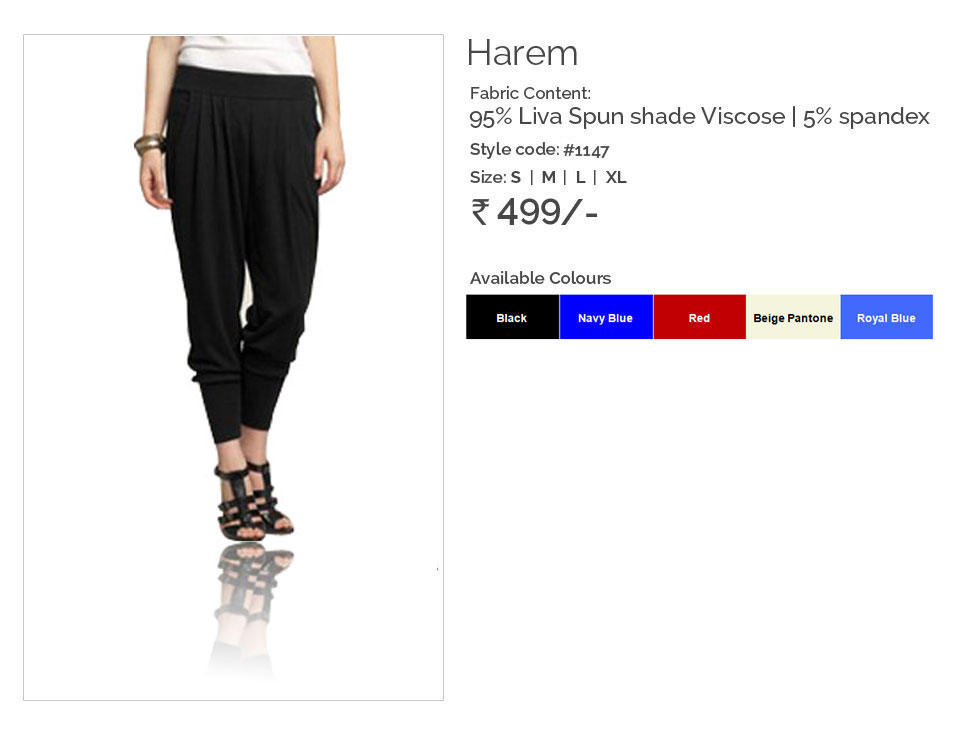This screenshot has height=732, width=975.
Task: Select the Beige Pantone colour swatch
Action: pos(793,317)
